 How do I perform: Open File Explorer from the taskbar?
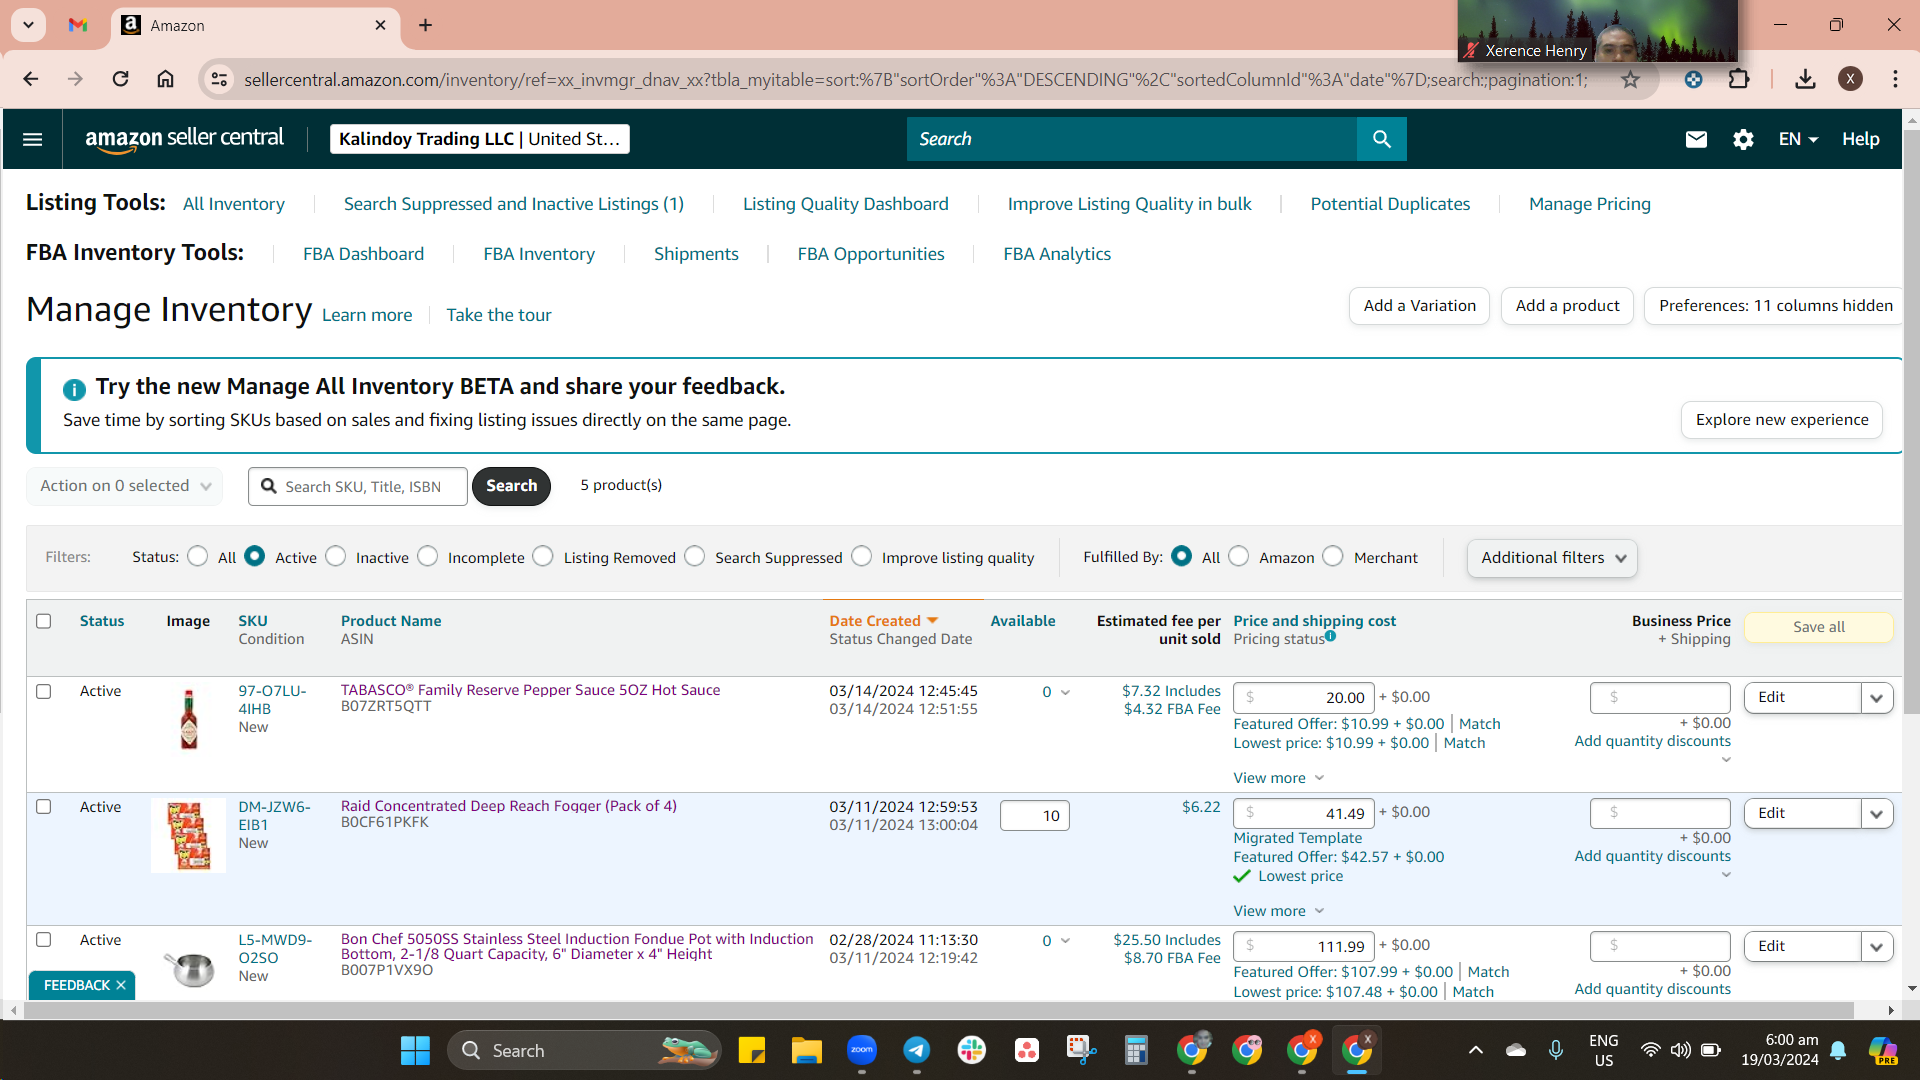pyautogui.click(x=806, y=1050)
